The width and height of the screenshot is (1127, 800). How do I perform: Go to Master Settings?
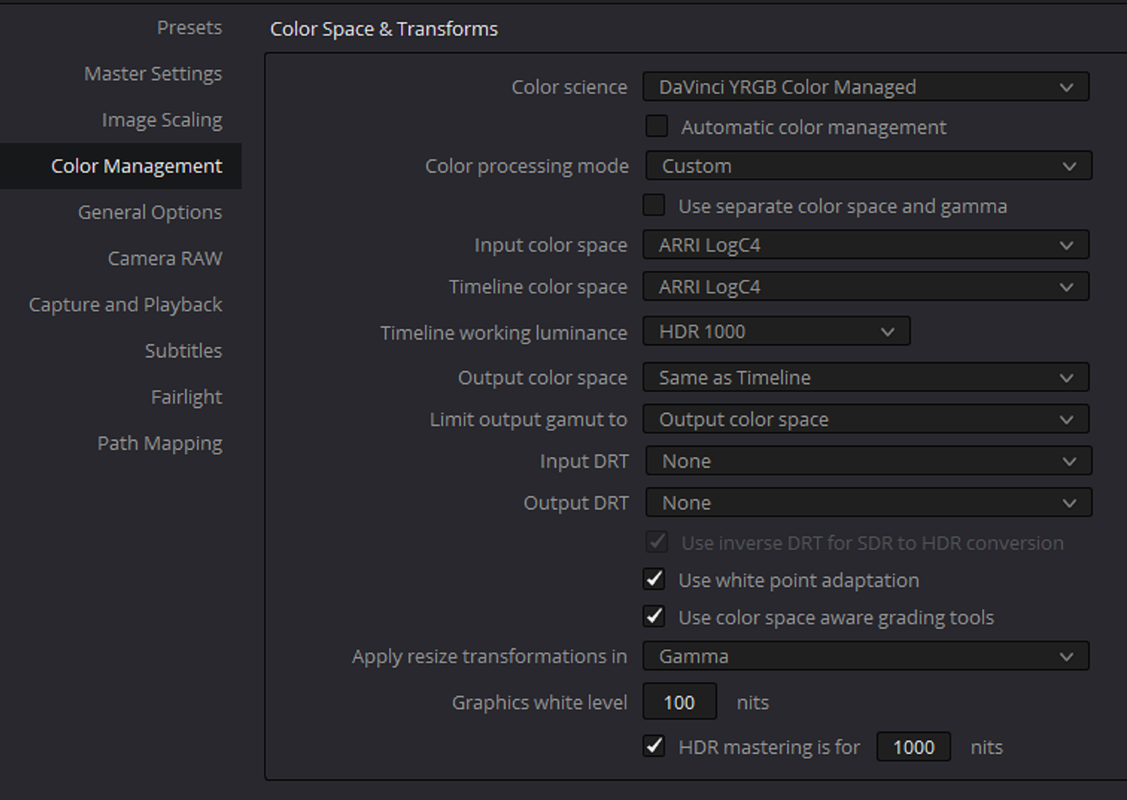tap(152, 73)
